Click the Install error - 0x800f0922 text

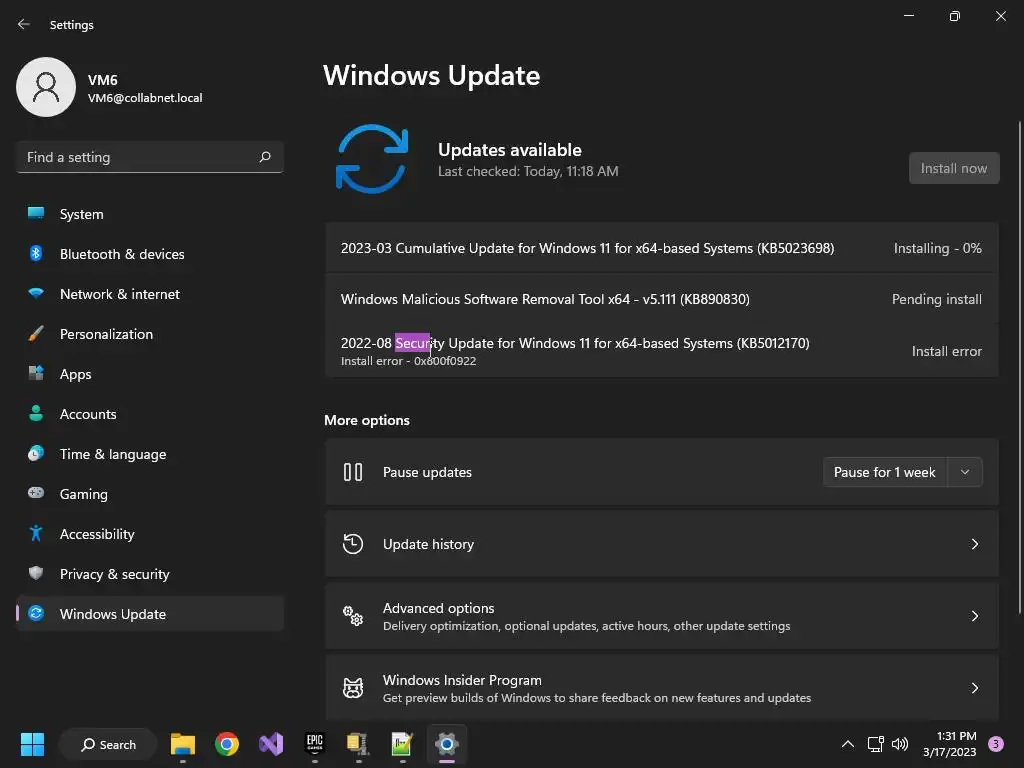[x=408, y=361]
